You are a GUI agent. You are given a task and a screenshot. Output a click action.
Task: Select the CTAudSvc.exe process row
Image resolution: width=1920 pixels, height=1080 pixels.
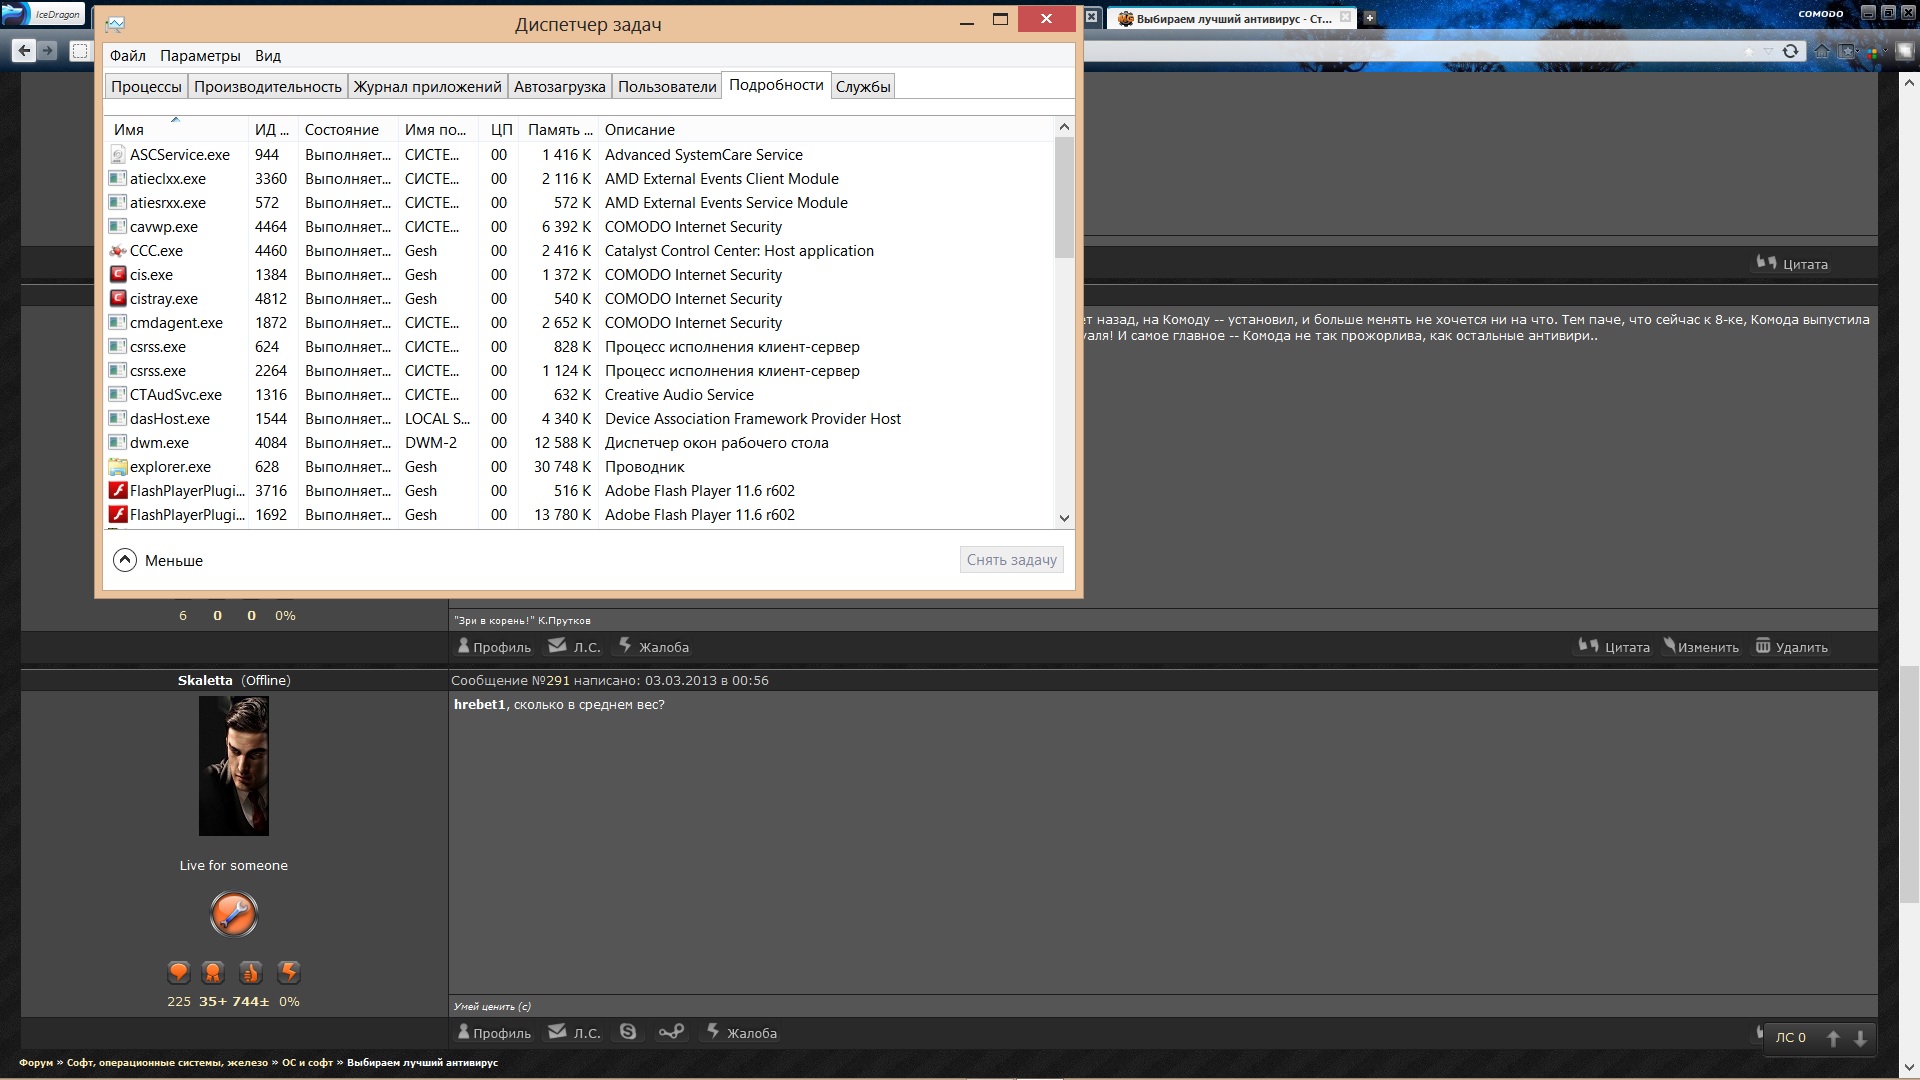point(580,395)
